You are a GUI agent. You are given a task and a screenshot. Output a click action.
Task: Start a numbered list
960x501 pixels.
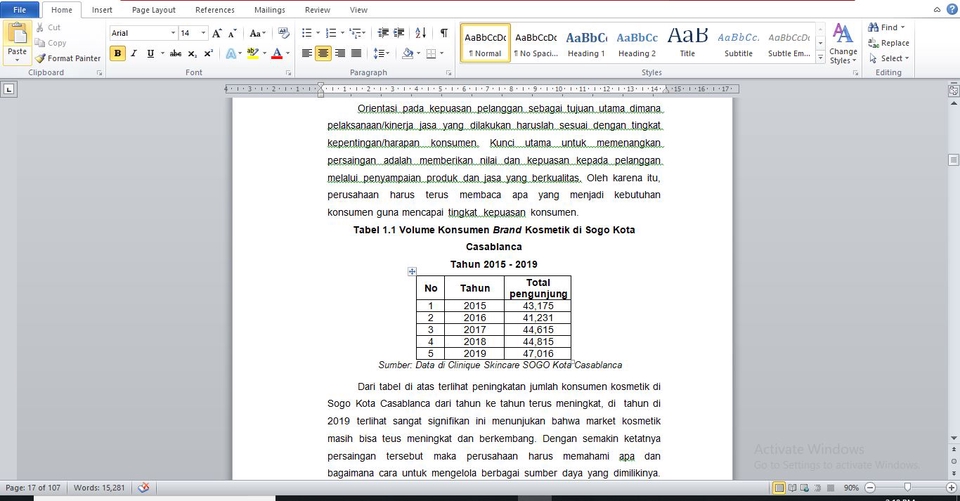coord(331,33)
